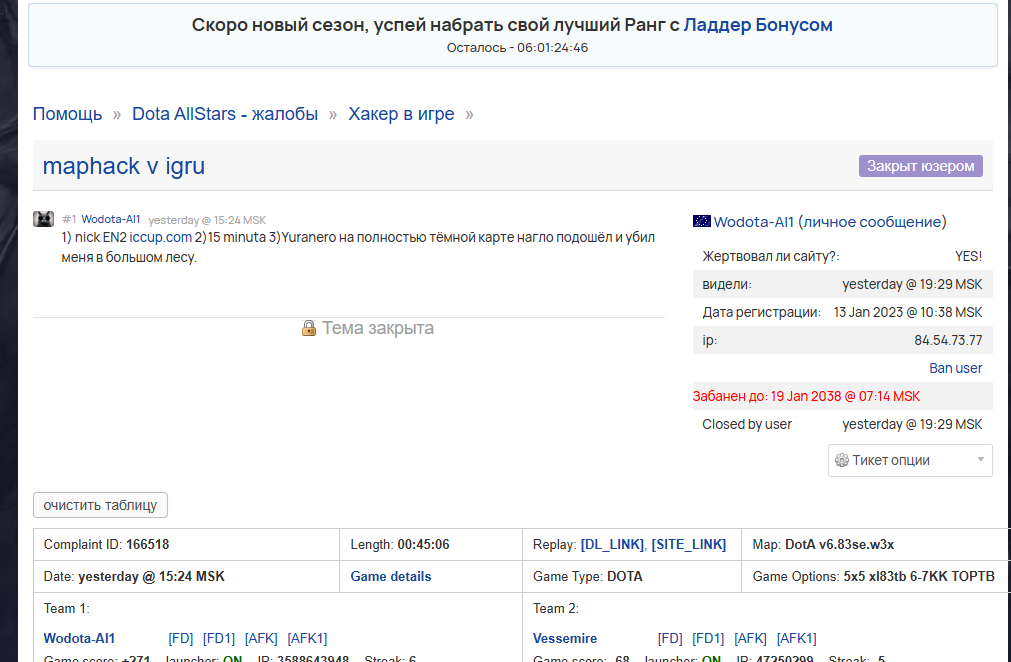
Task: Click the Дата регистрации 13 Jan 2023 value
Action: coord(908,313)
